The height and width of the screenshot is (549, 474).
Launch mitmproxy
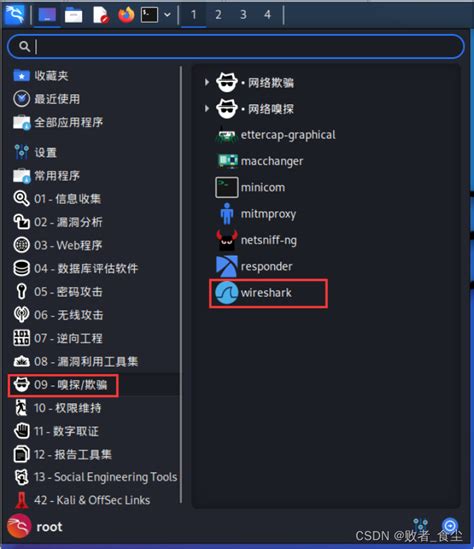point(256,214)
